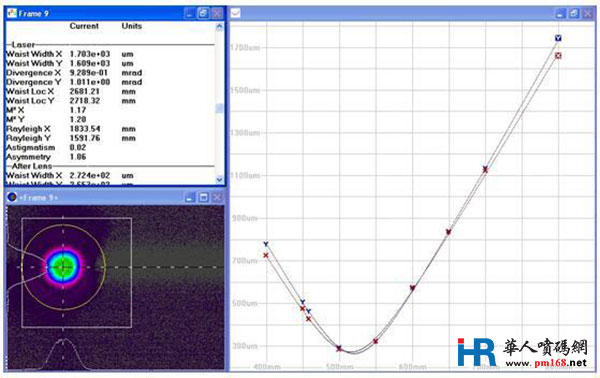Click the beam spot center in profile view
Screen dimensions: 600x378
[63, 267]
